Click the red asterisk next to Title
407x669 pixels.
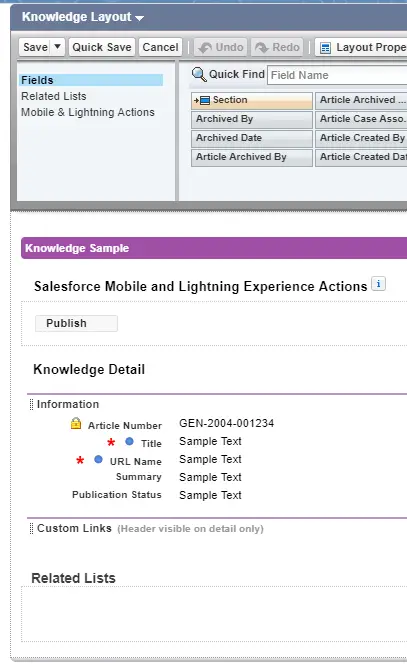pyautogui.click(x=111, y=442)
